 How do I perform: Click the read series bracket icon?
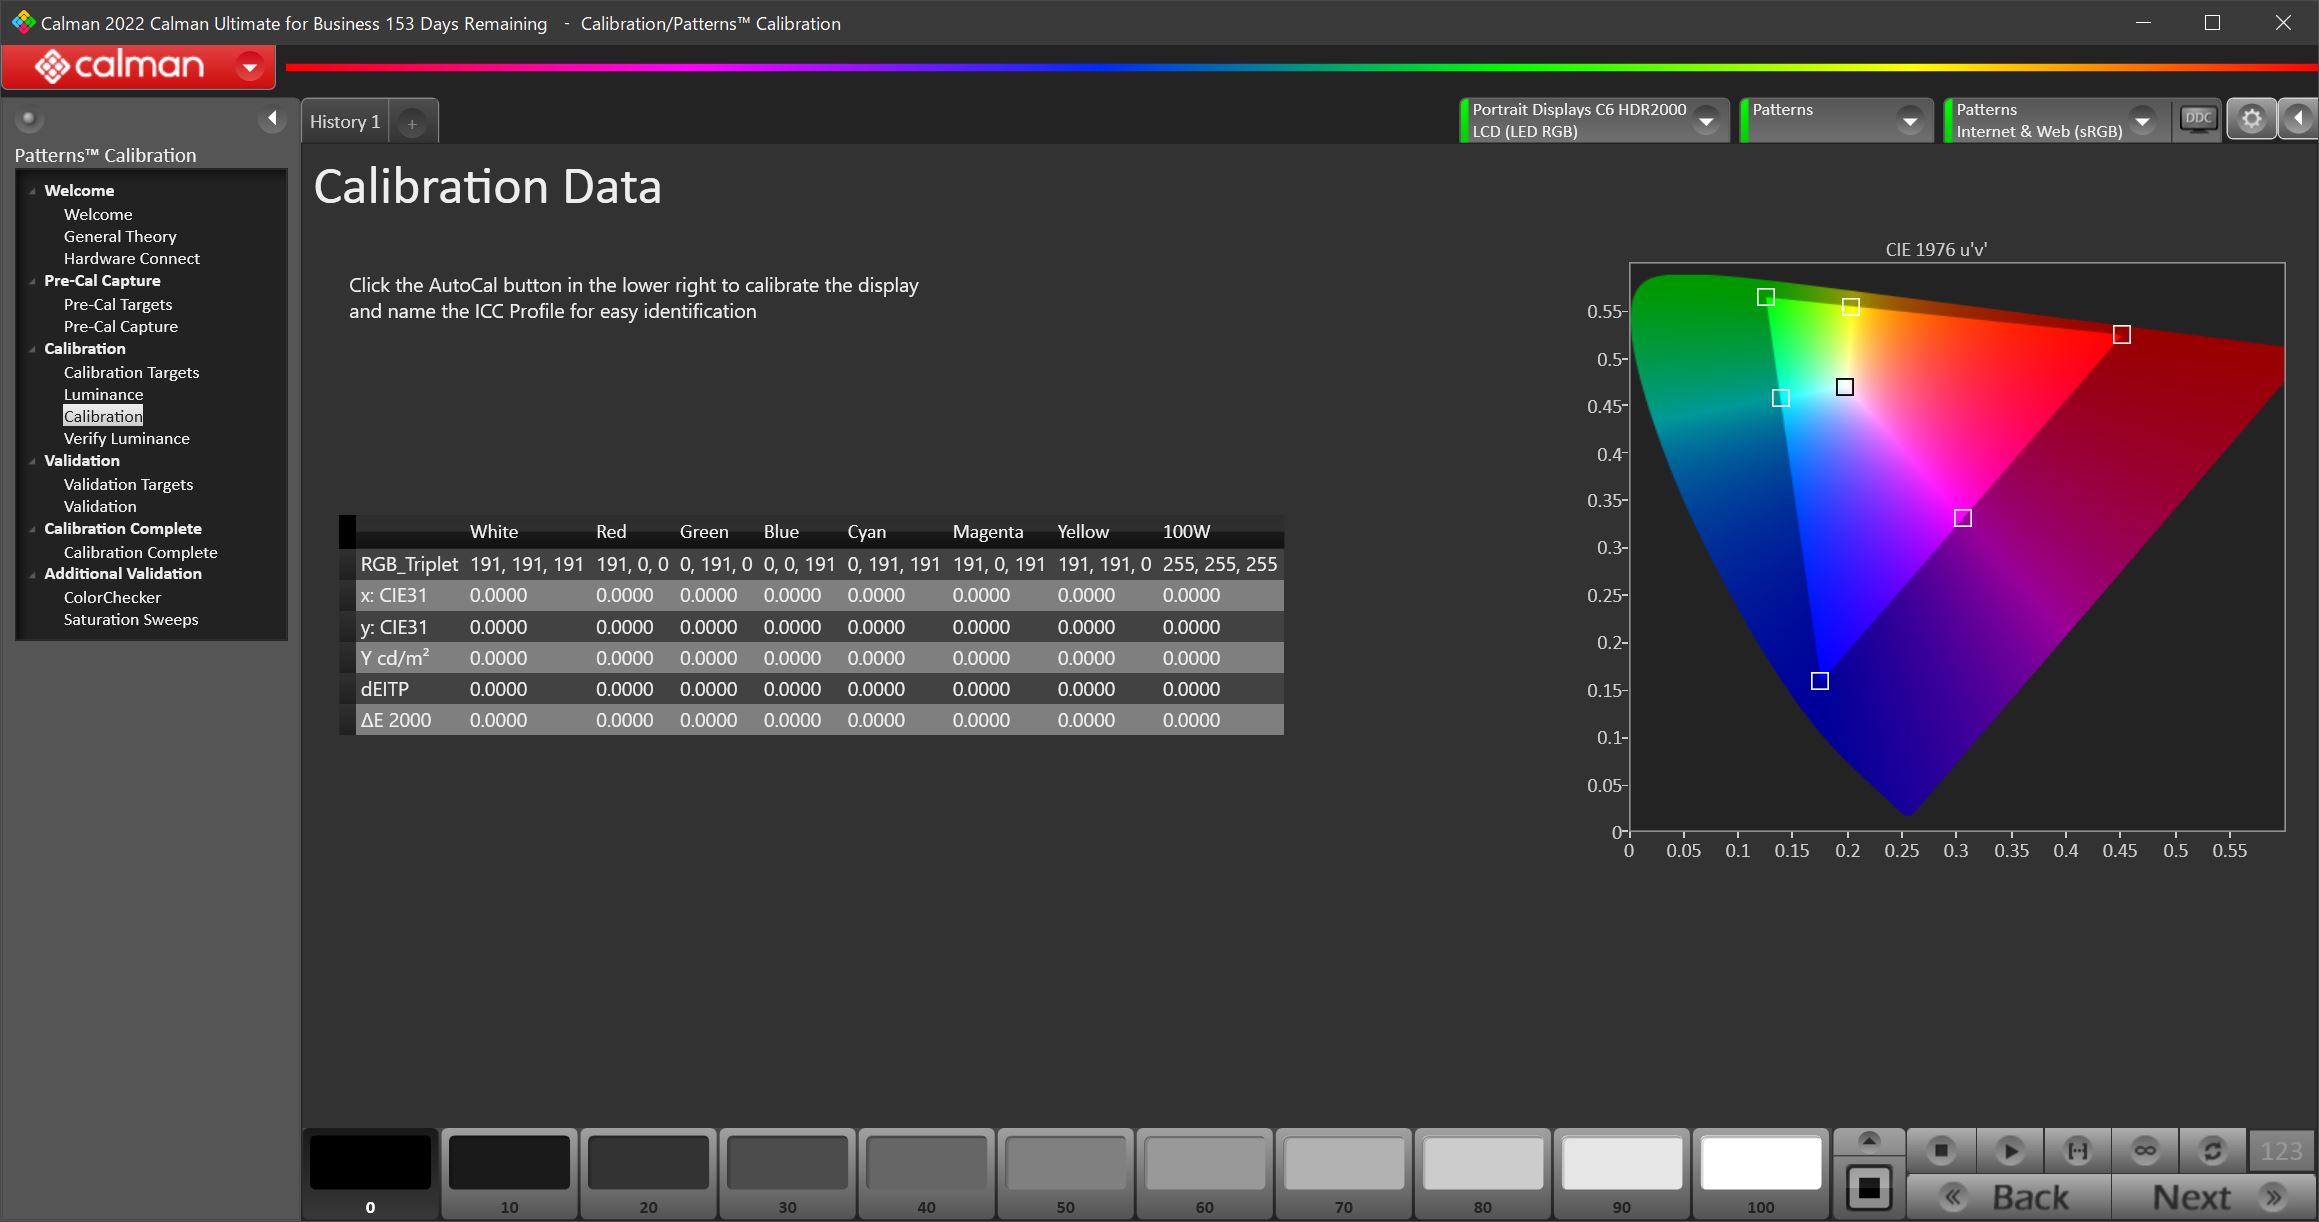[x=2077, y=1150]
